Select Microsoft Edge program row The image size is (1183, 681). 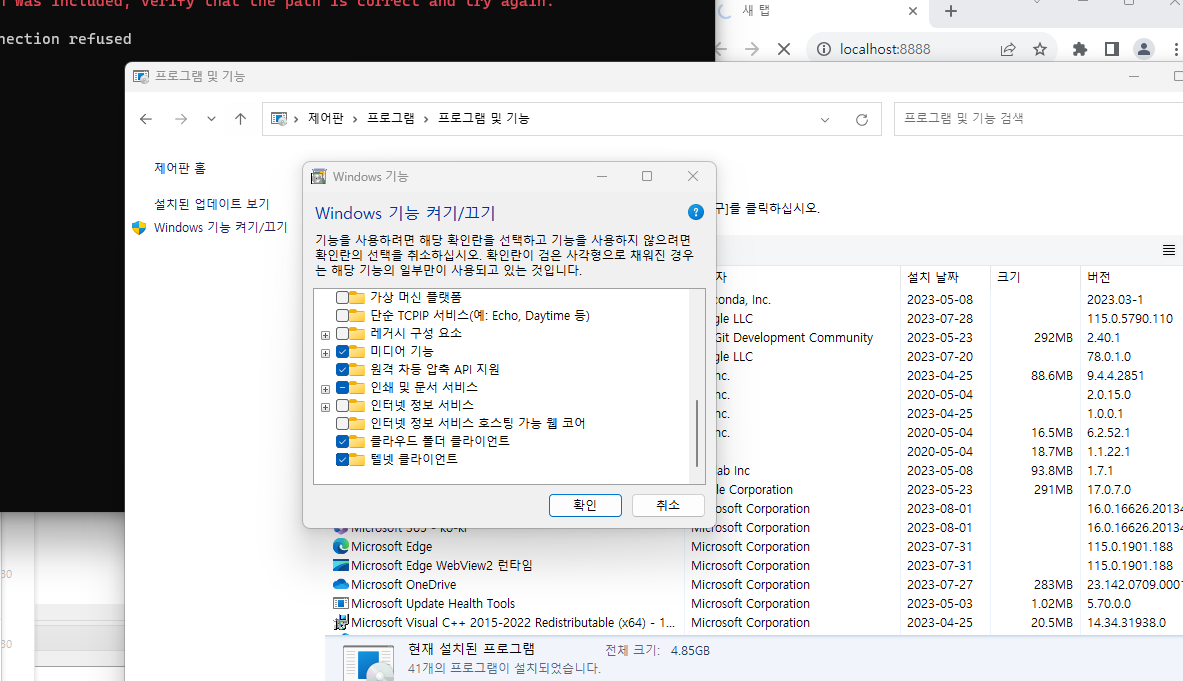coord(757,547)
